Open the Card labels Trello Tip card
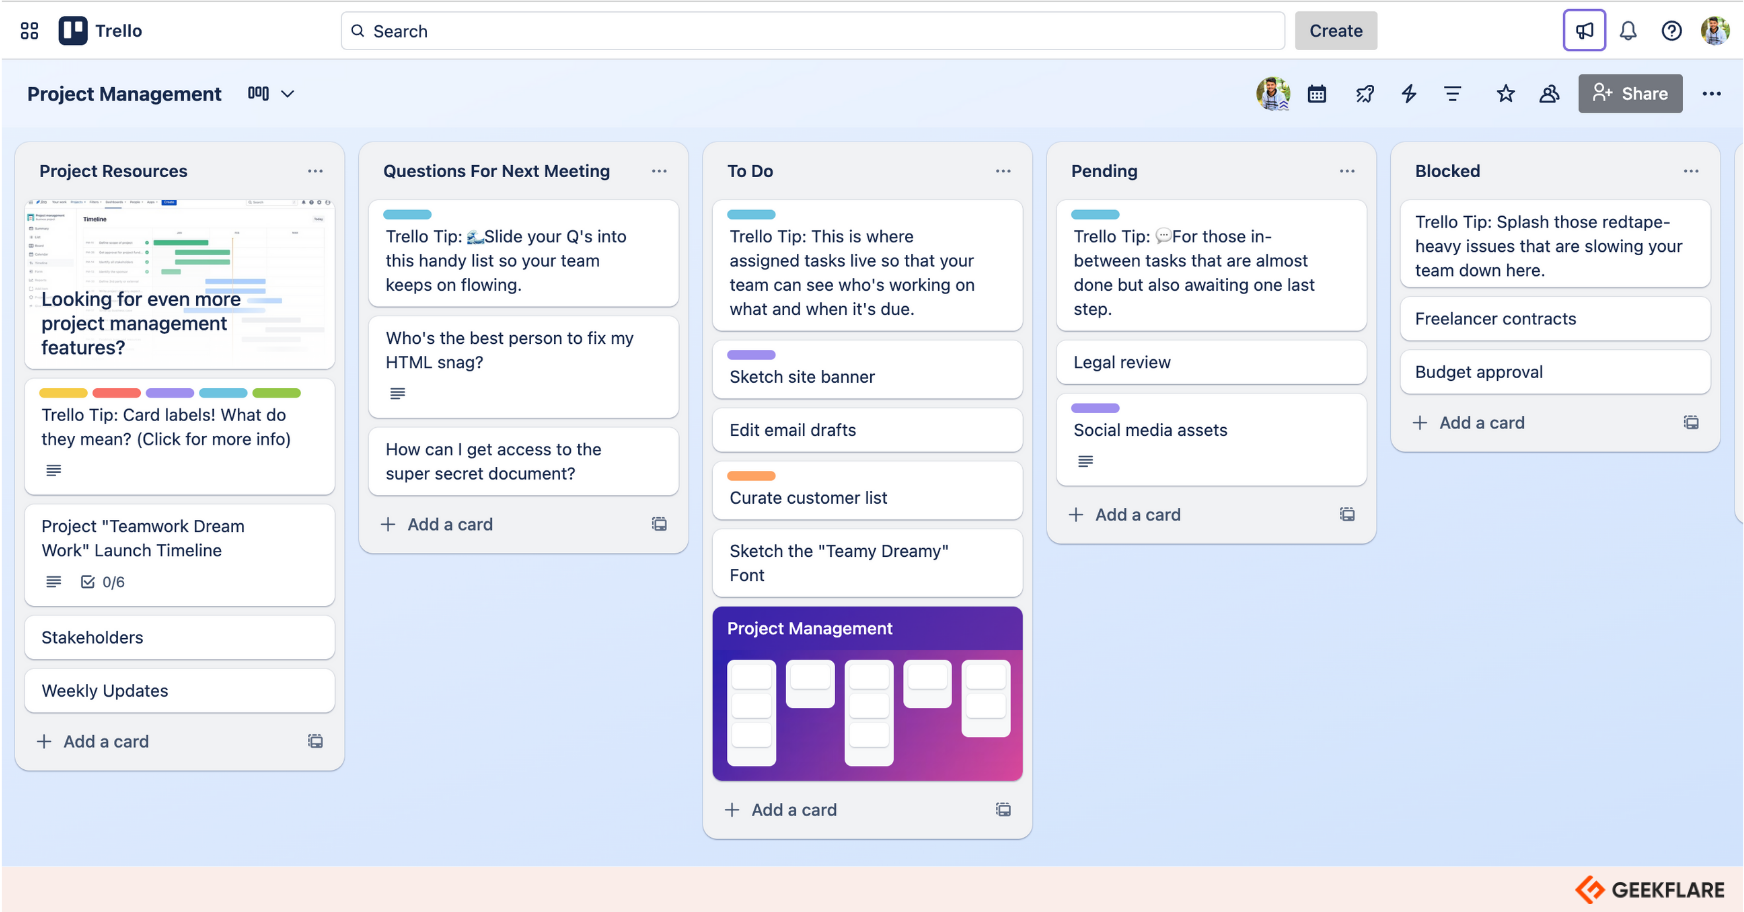The image size is (1744, 912). [180, 437]
